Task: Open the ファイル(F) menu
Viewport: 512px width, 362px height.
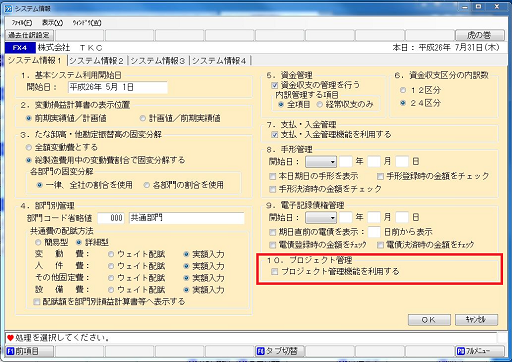Action: click(22, 23)
